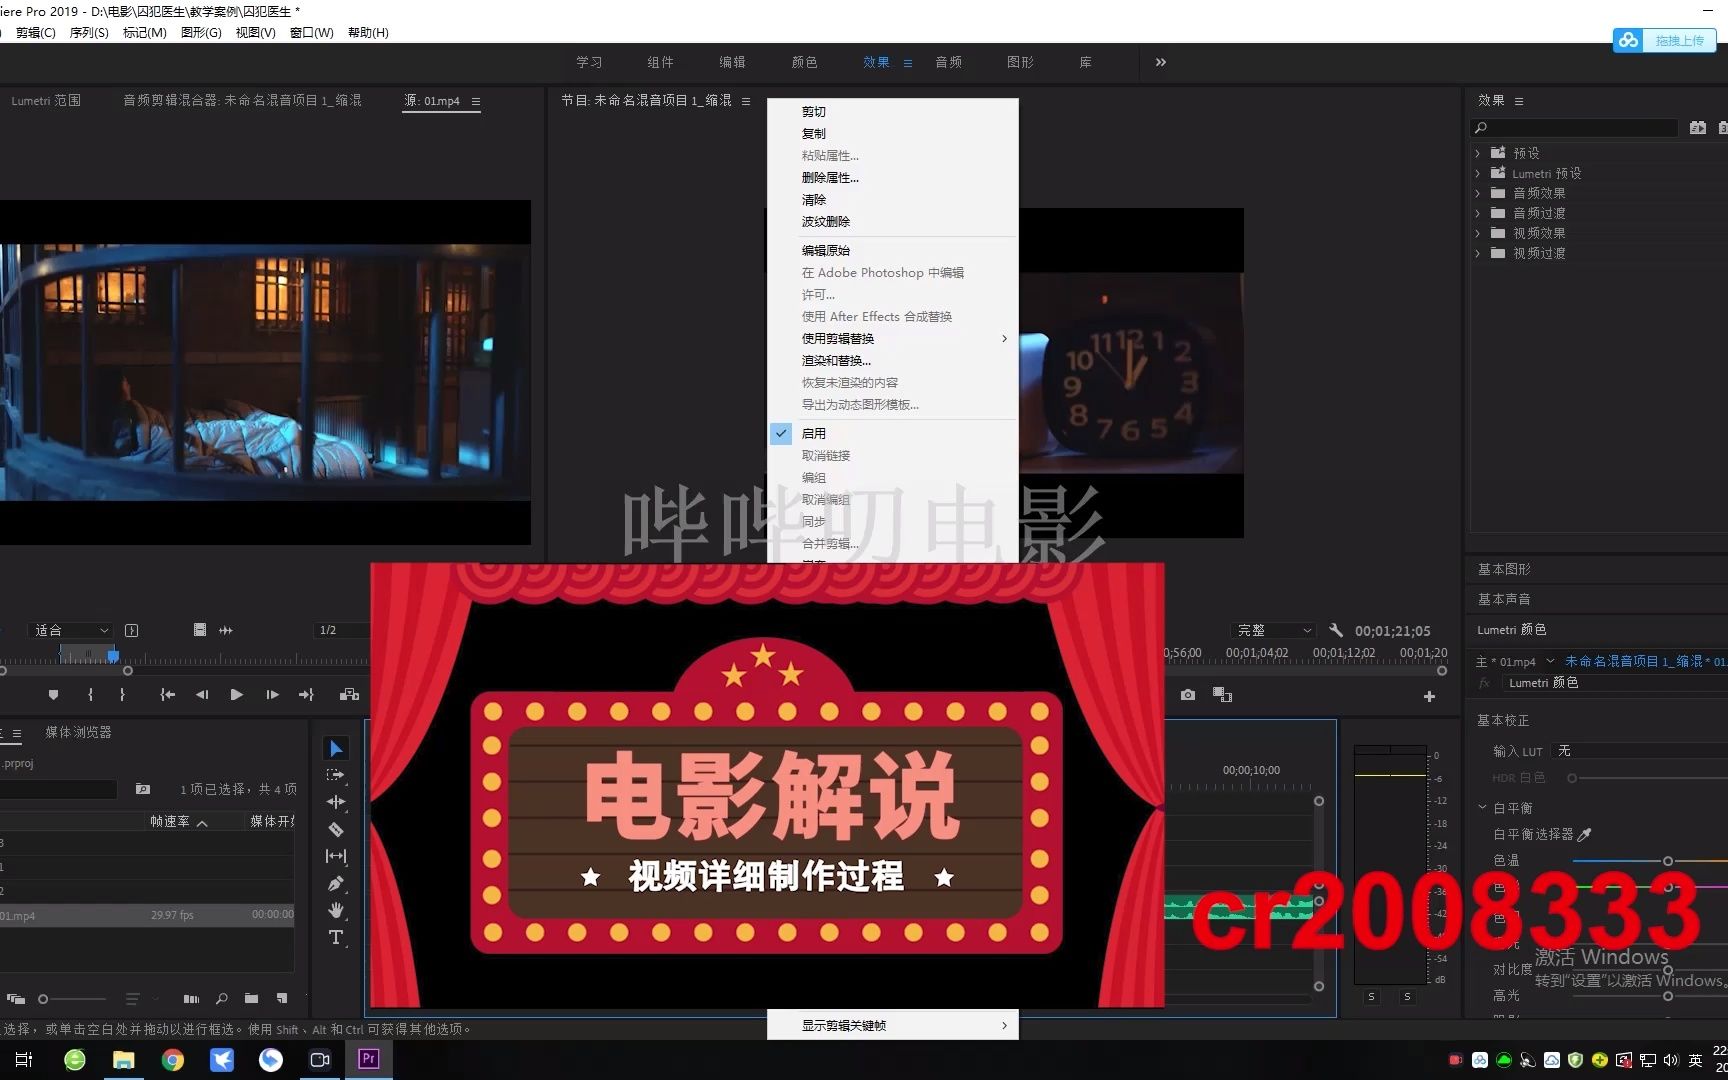1728x1080 pixels.
Task: Click Mark In bracket button
Action: coord(90,694)
